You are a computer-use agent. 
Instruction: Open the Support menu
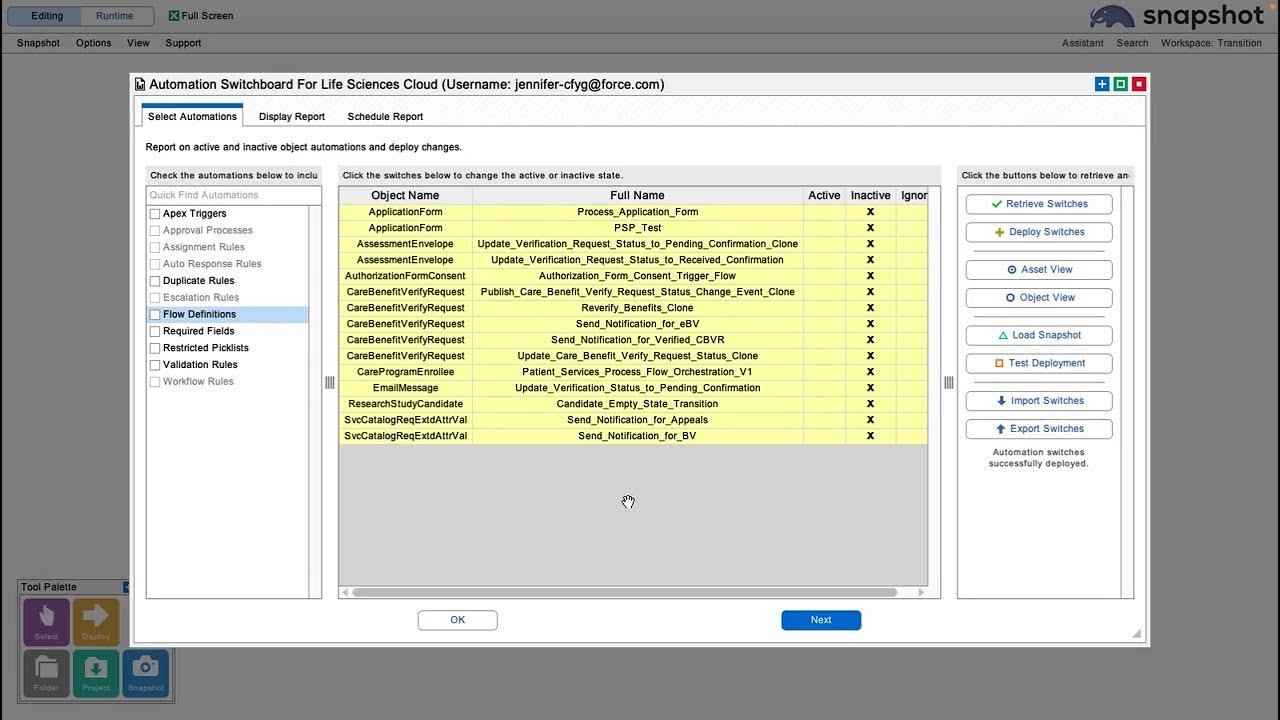coord(183,43)
